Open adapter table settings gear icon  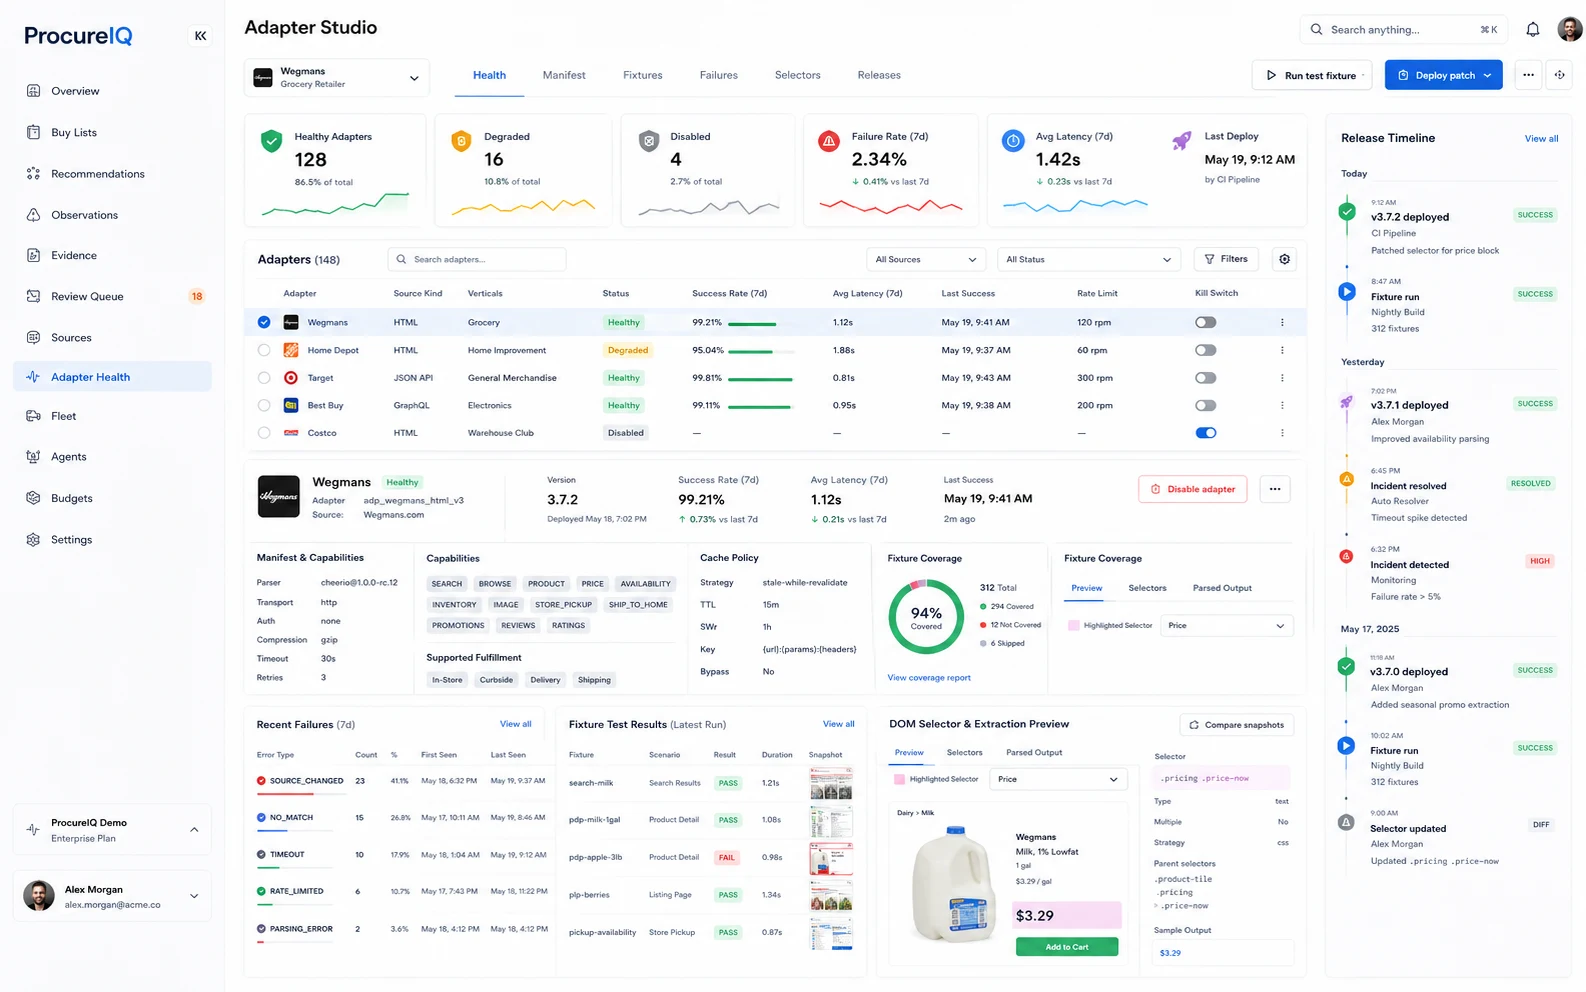[1284, 259]
